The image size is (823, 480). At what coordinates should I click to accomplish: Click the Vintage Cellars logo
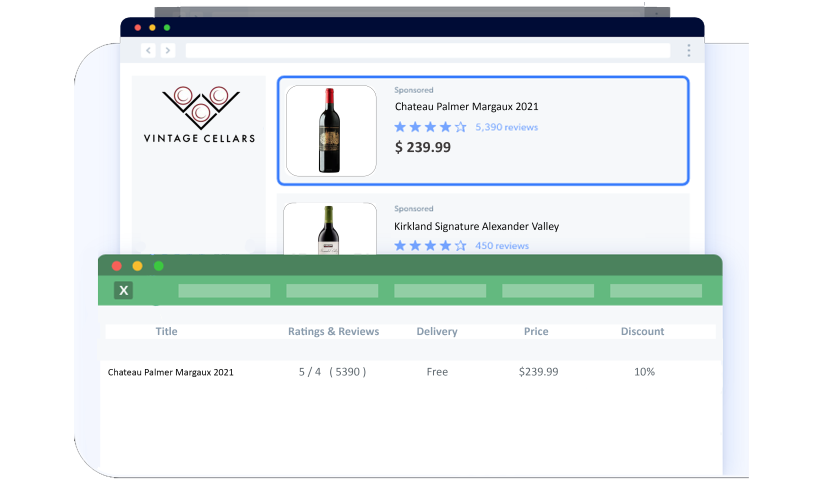click(x=200, y=115)
